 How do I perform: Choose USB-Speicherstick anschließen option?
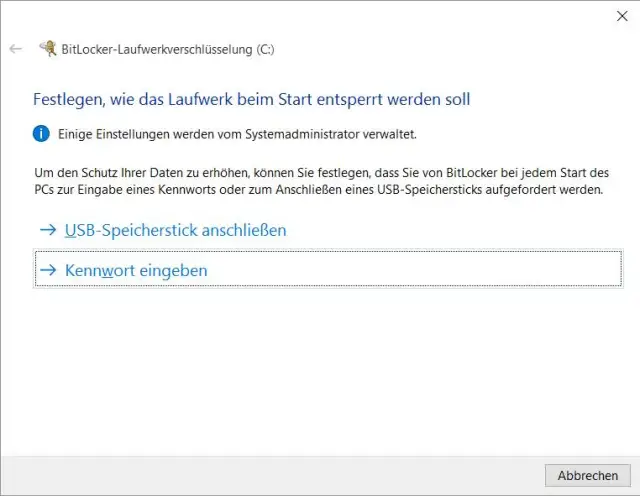coord(175,230)
